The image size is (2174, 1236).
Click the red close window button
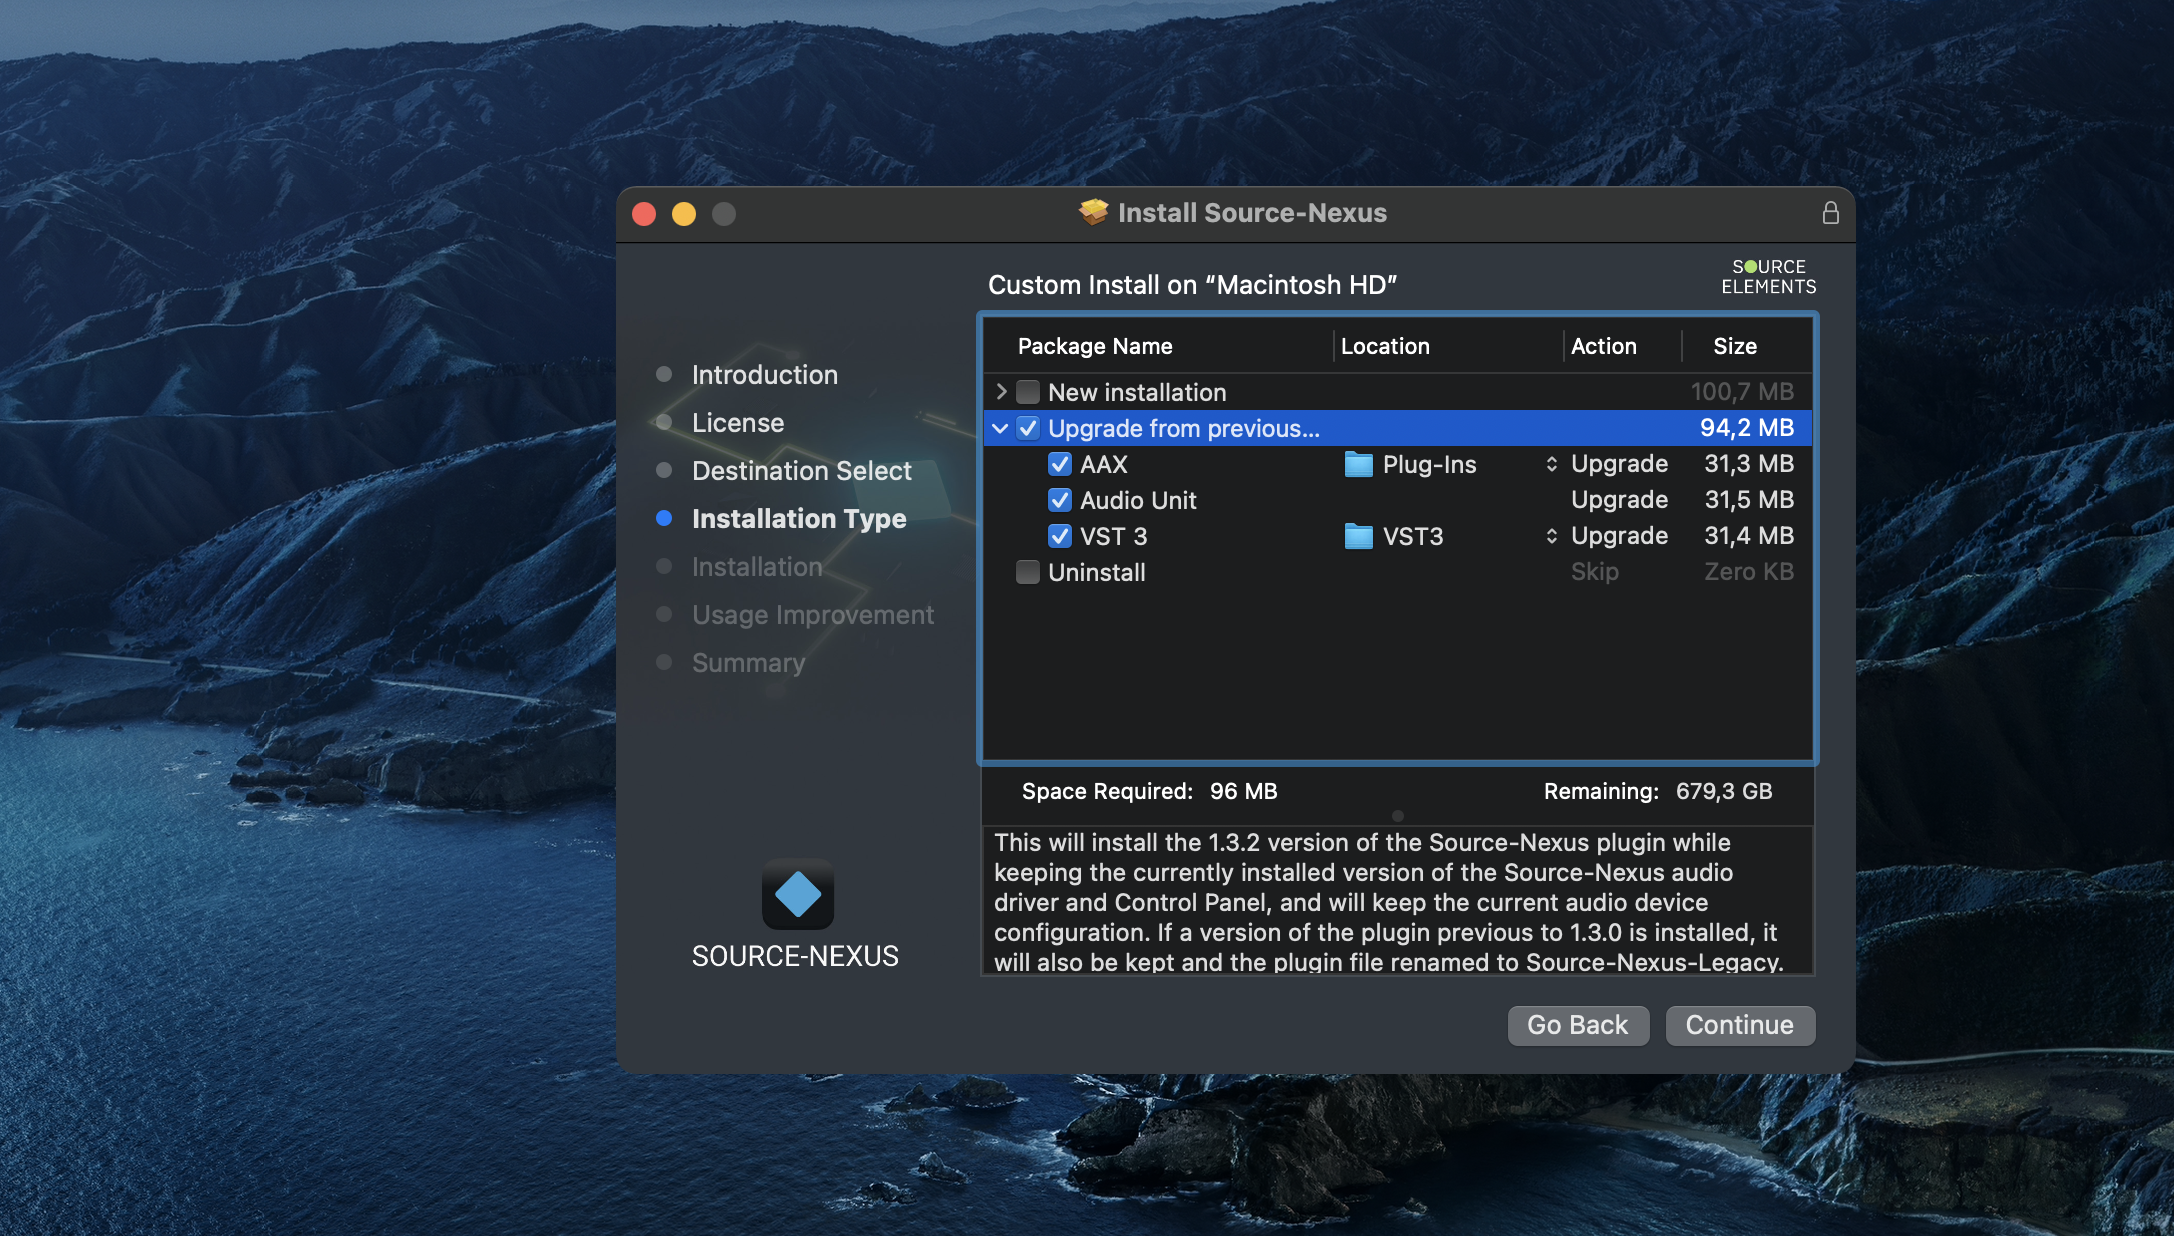coord(644,214)
